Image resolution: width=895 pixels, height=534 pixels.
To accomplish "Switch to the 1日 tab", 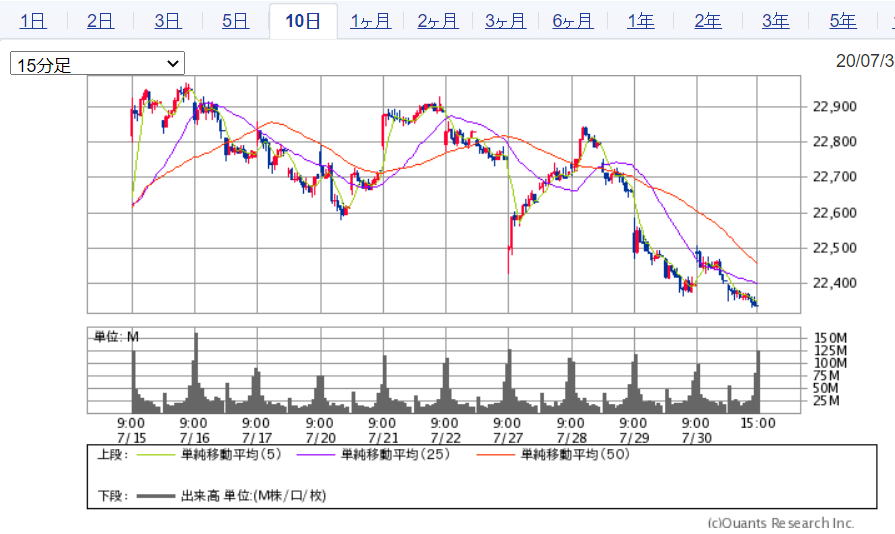I will click(x=32, y=20).
